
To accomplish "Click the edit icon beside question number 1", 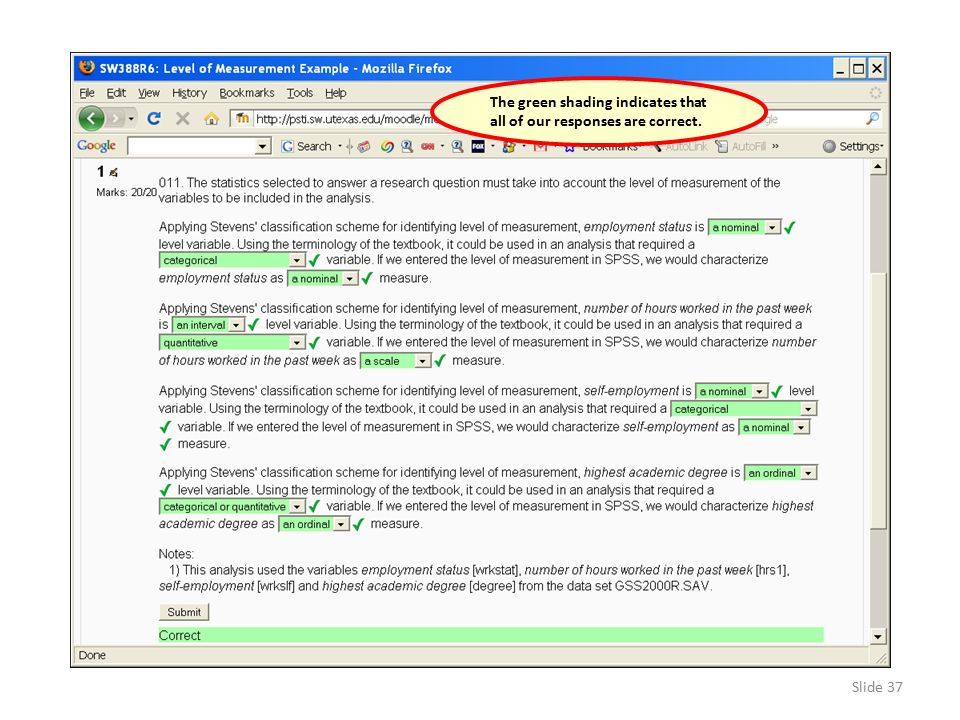I will coord(113,173).
